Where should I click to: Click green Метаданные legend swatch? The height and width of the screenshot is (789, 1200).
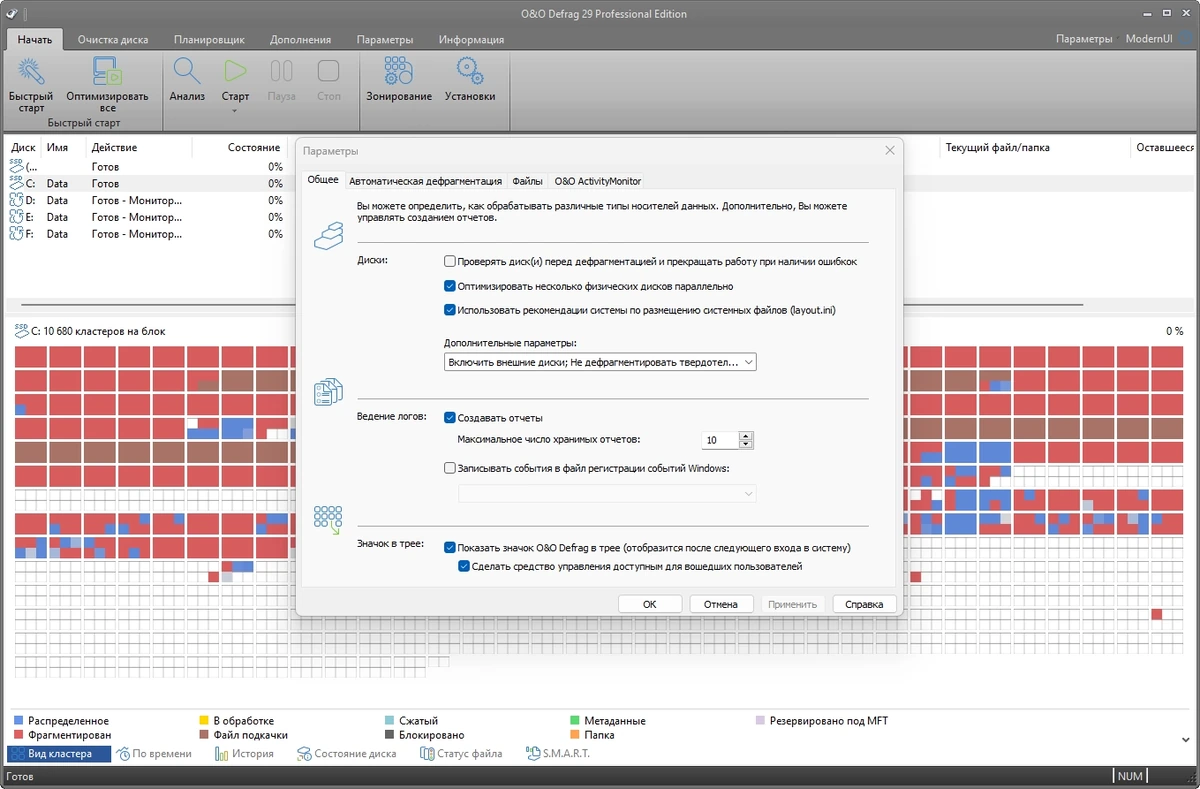575,720
